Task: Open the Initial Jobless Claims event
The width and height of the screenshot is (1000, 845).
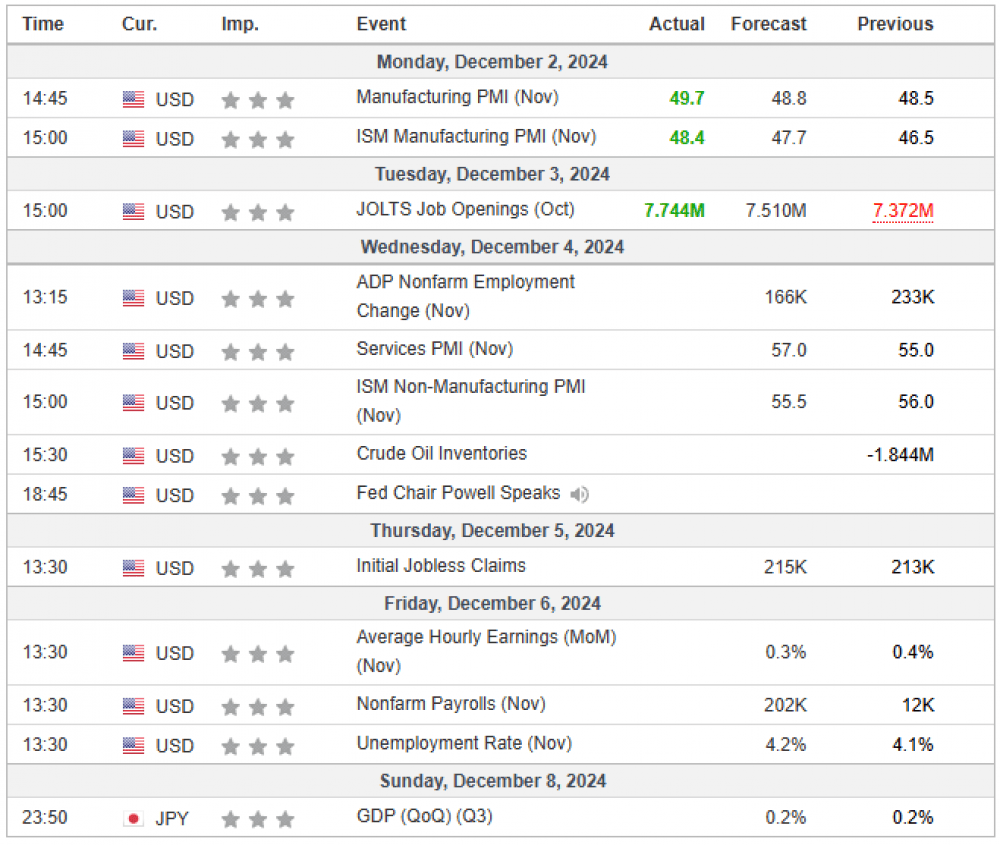Action: 441,566
